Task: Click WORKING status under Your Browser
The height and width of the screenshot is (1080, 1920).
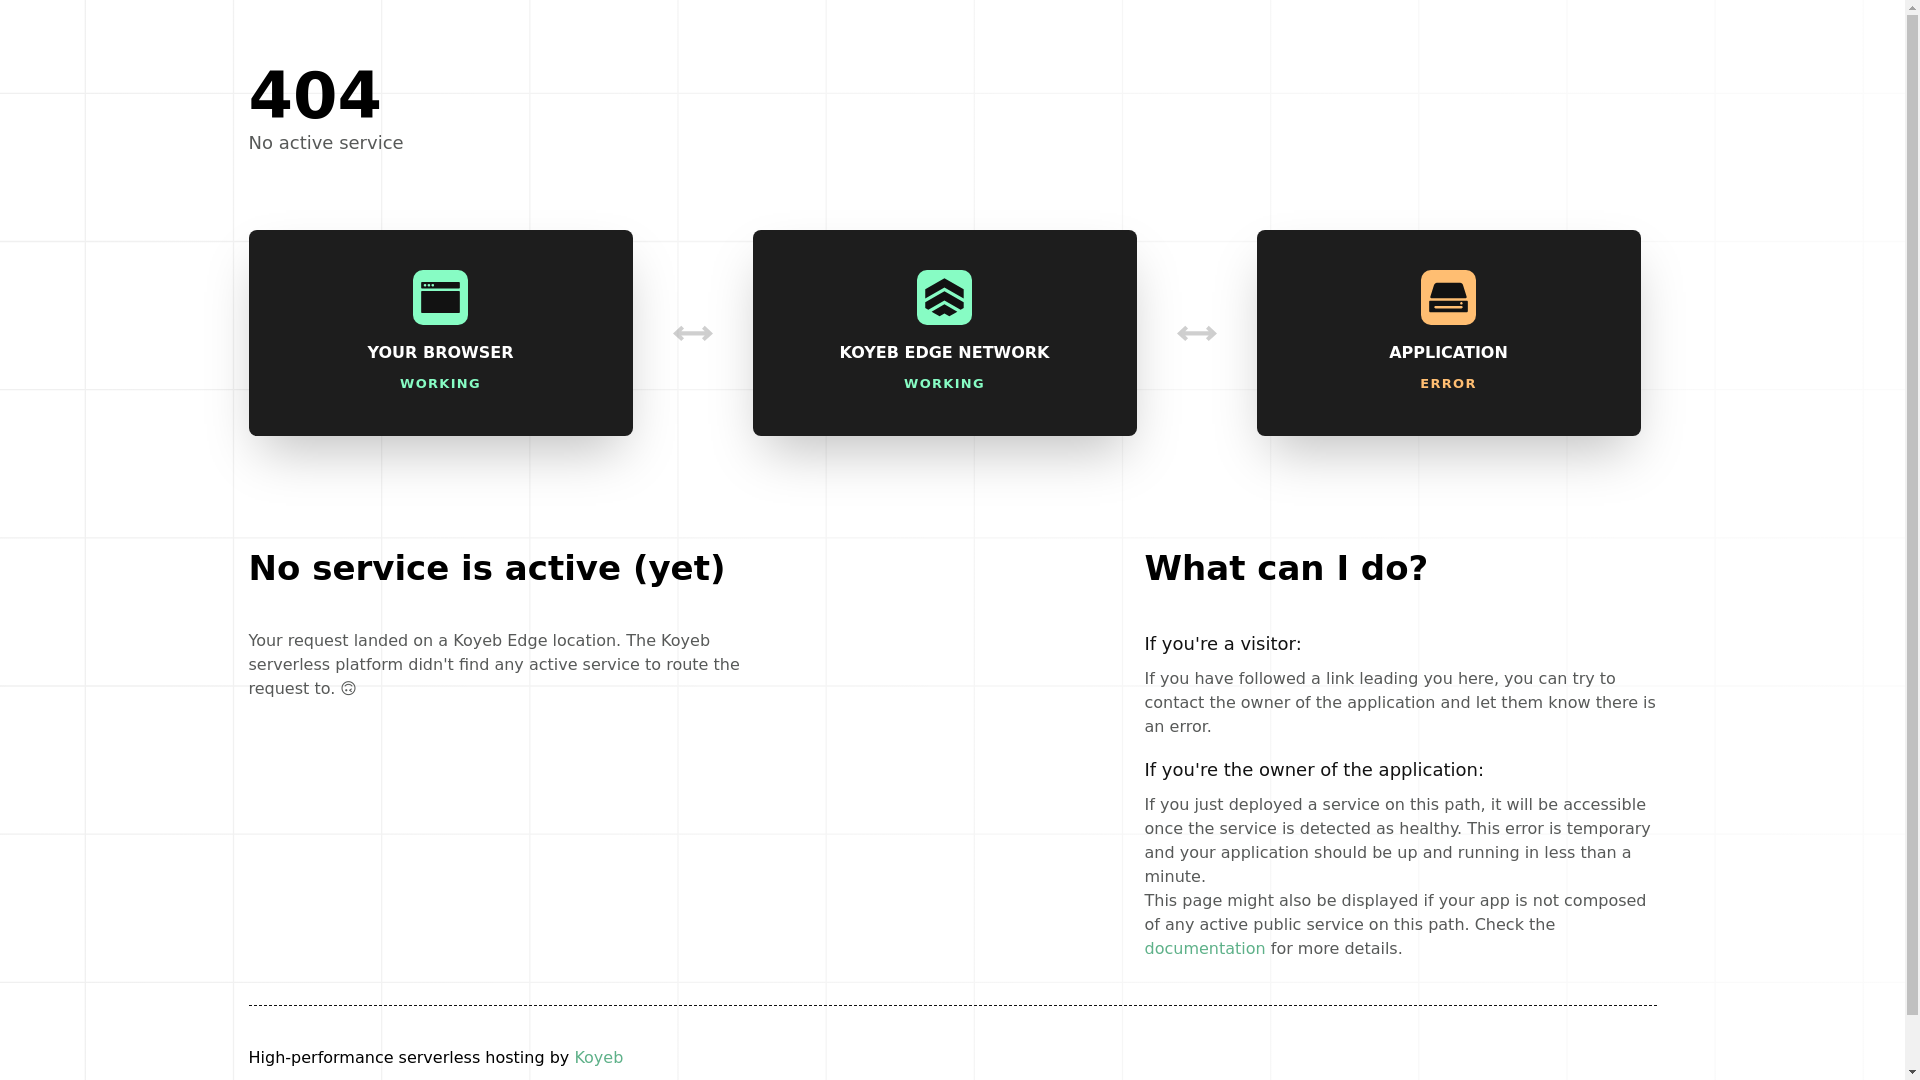Action: pos(440,384)
